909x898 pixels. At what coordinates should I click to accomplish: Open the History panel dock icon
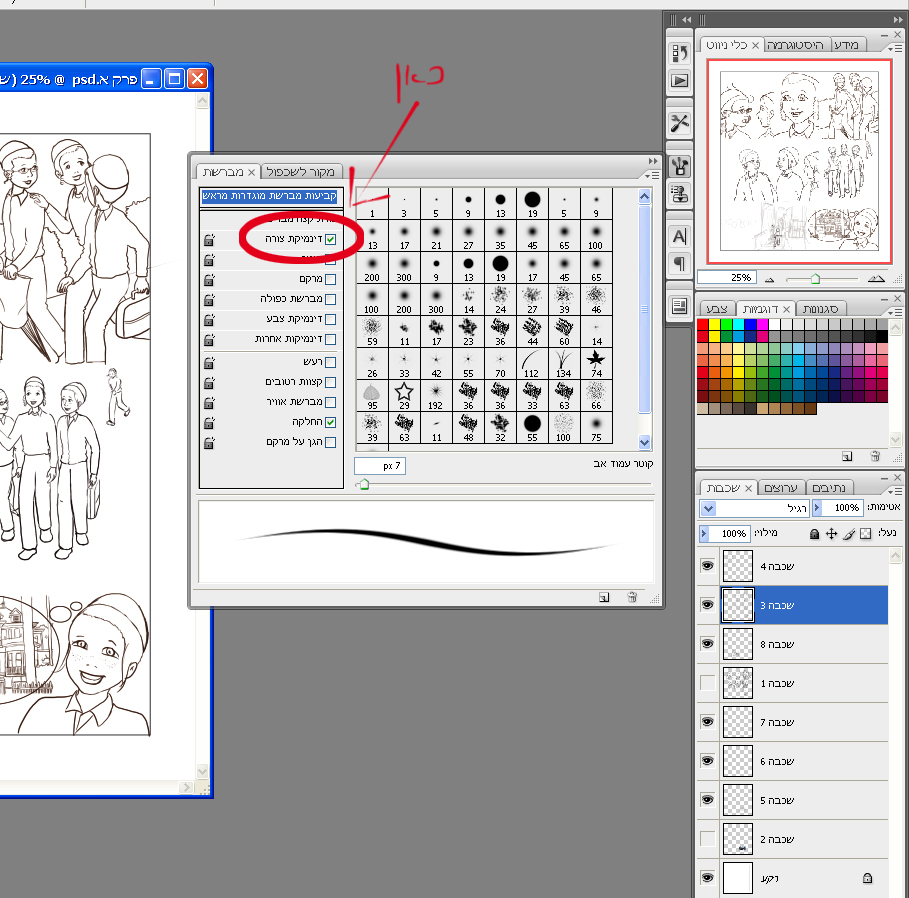click(679, 54)
